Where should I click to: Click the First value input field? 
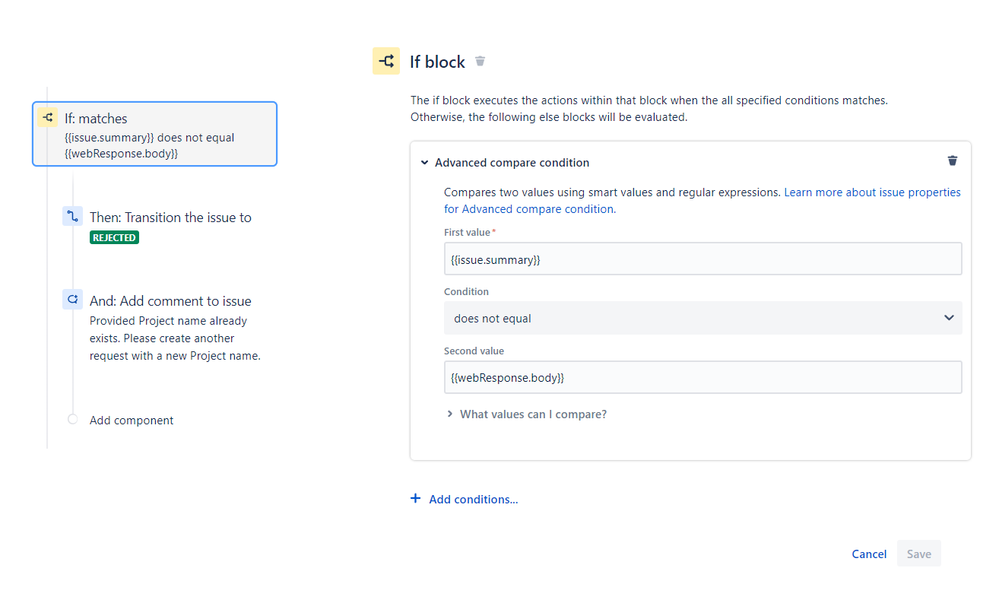[703, 259]
